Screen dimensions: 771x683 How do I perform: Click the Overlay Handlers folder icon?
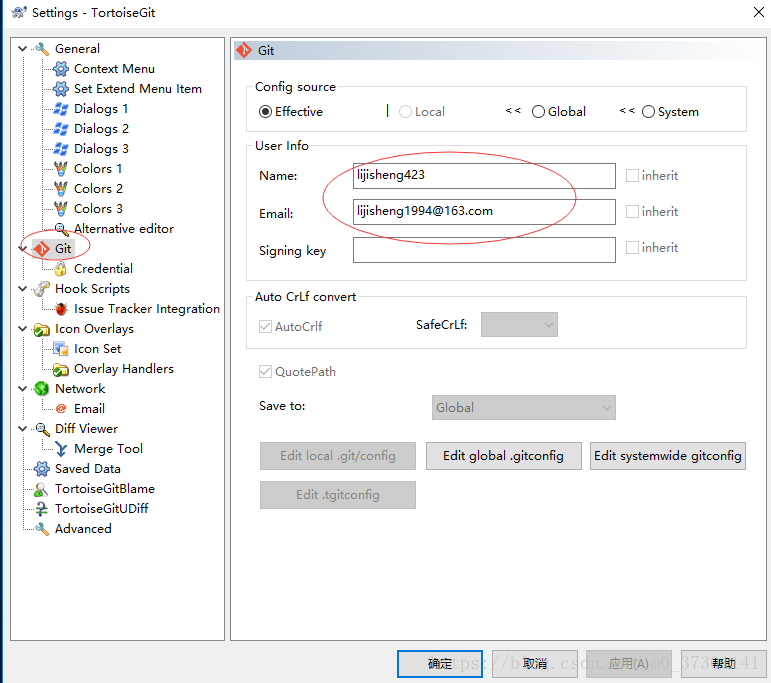[x=61, y=369]
